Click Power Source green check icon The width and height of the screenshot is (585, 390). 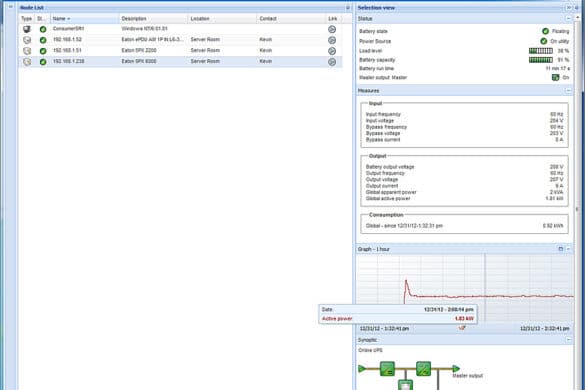pyautogui.click(x=544, y=41)
